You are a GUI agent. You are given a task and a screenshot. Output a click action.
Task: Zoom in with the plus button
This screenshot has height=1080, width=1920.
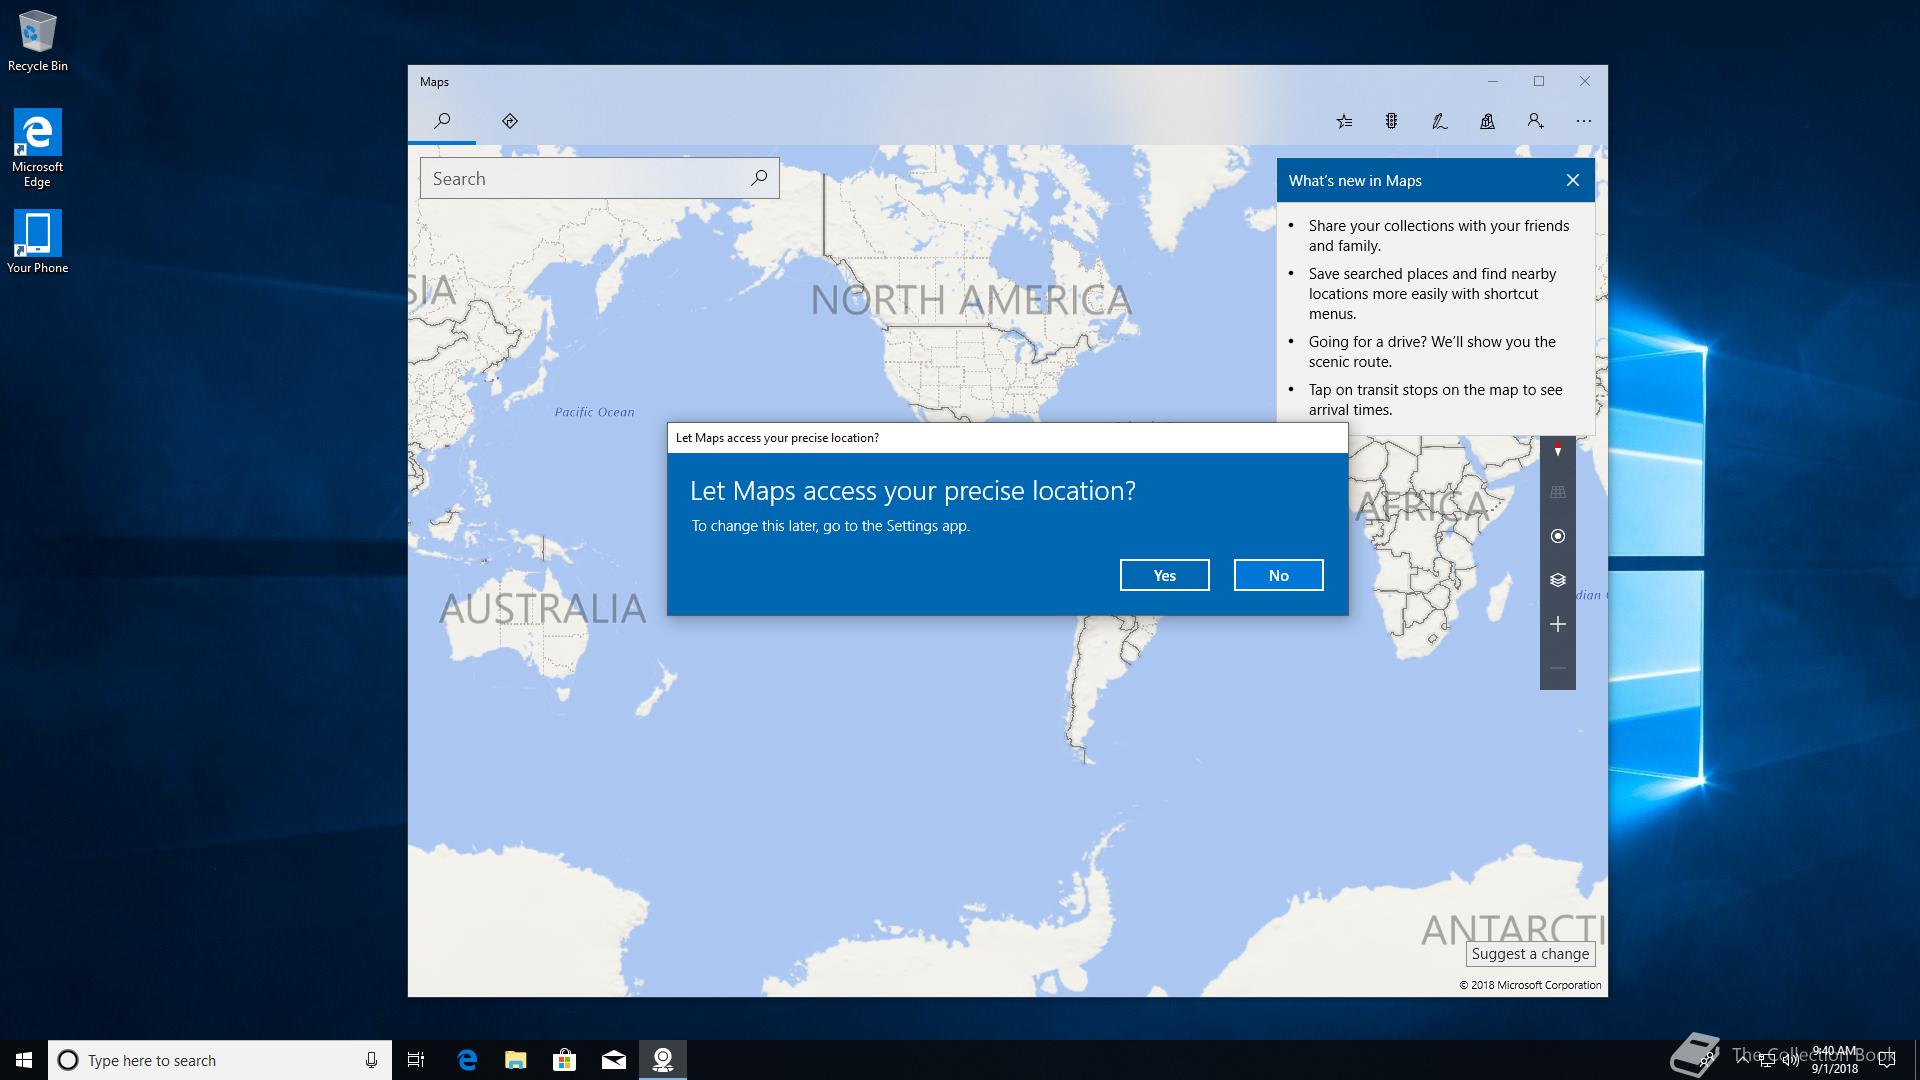1557,624
